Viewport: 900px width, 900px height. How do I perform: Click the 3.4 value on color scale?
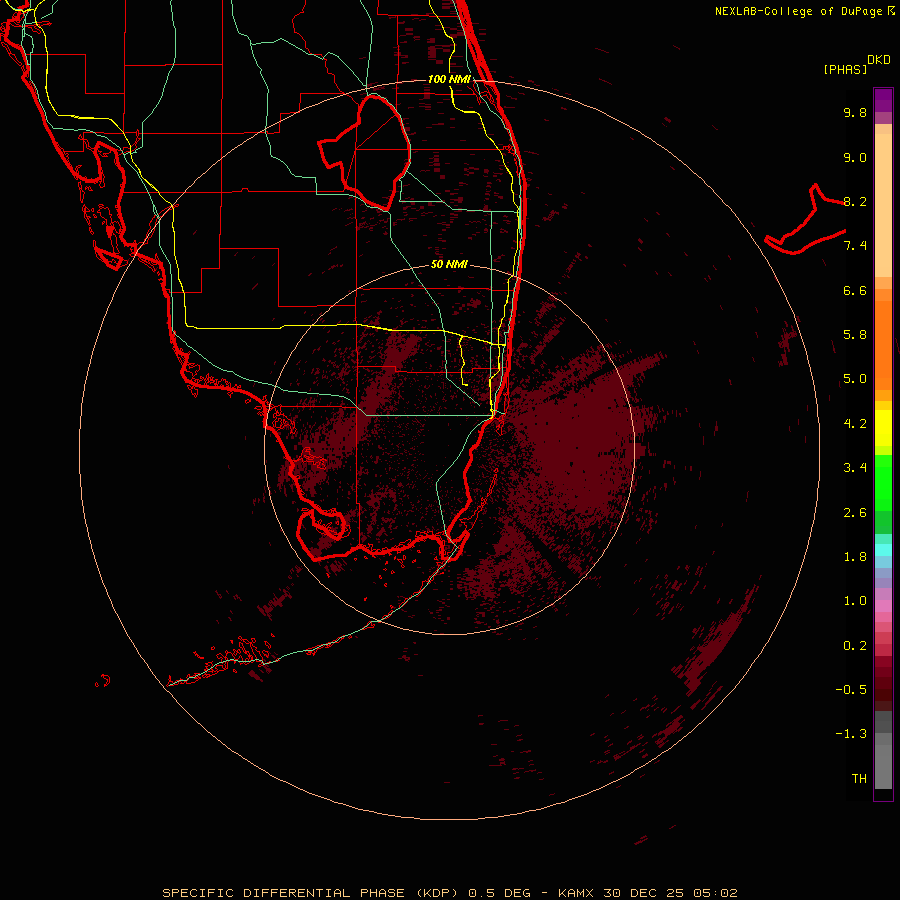tap(855, 468)
